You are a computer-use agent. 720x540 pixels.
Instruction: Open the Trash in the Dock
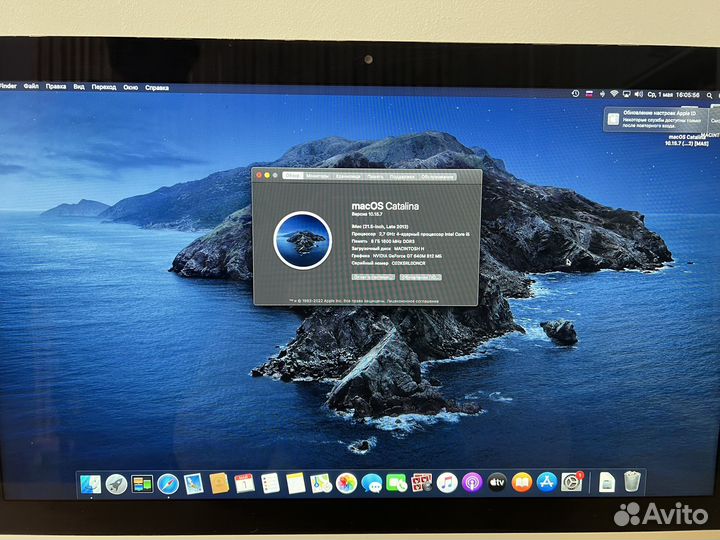[632, 482]
